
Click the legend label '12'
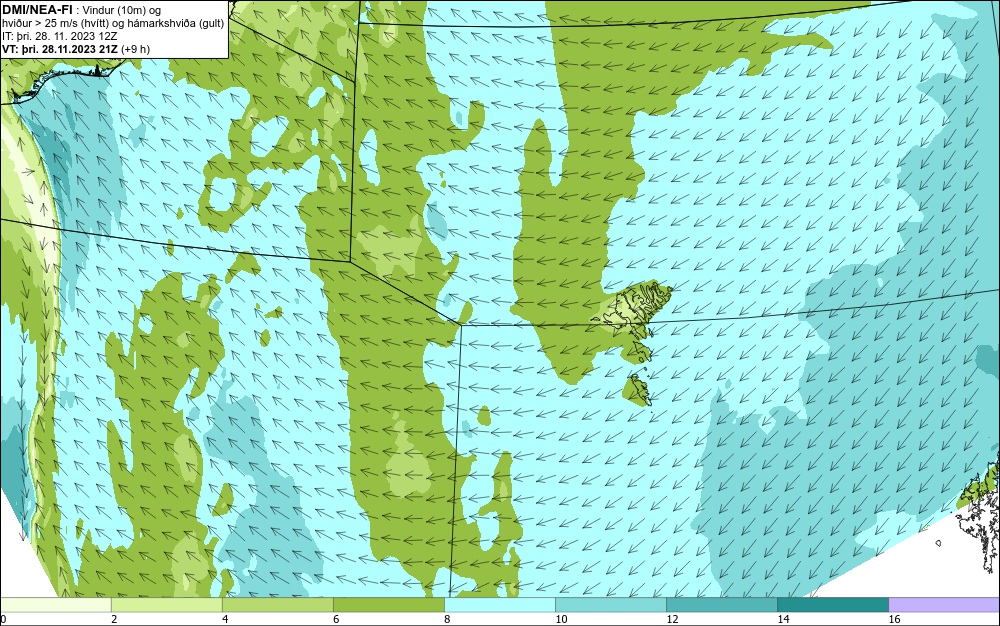tap(672, 619)
